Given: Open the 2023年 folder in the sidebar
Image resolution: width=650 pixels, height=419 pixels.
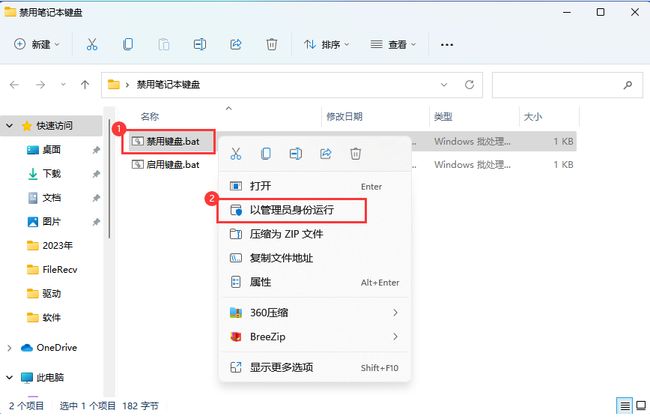Looking at the screenshot, I should [50, 245].
